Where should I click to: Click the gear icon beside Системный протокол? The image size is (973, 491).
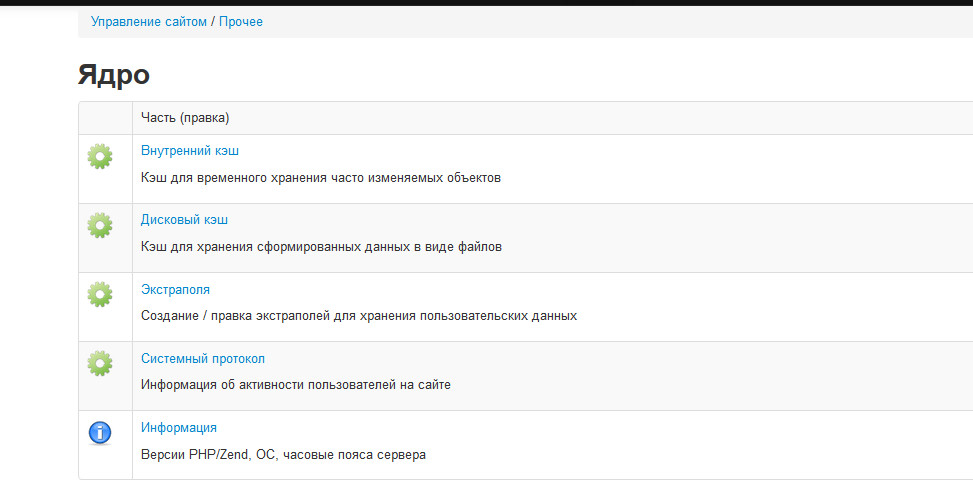coord(100,363)
